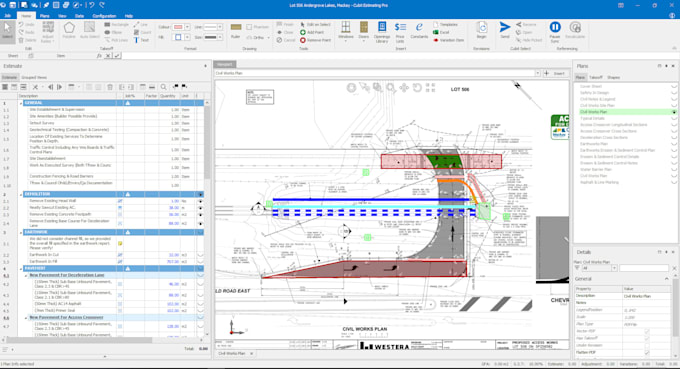The width and height of the screenshot is (680, 369).
Task: Toggle Has Takeoff checkbox in Details
Action: [x=647, y=338]
